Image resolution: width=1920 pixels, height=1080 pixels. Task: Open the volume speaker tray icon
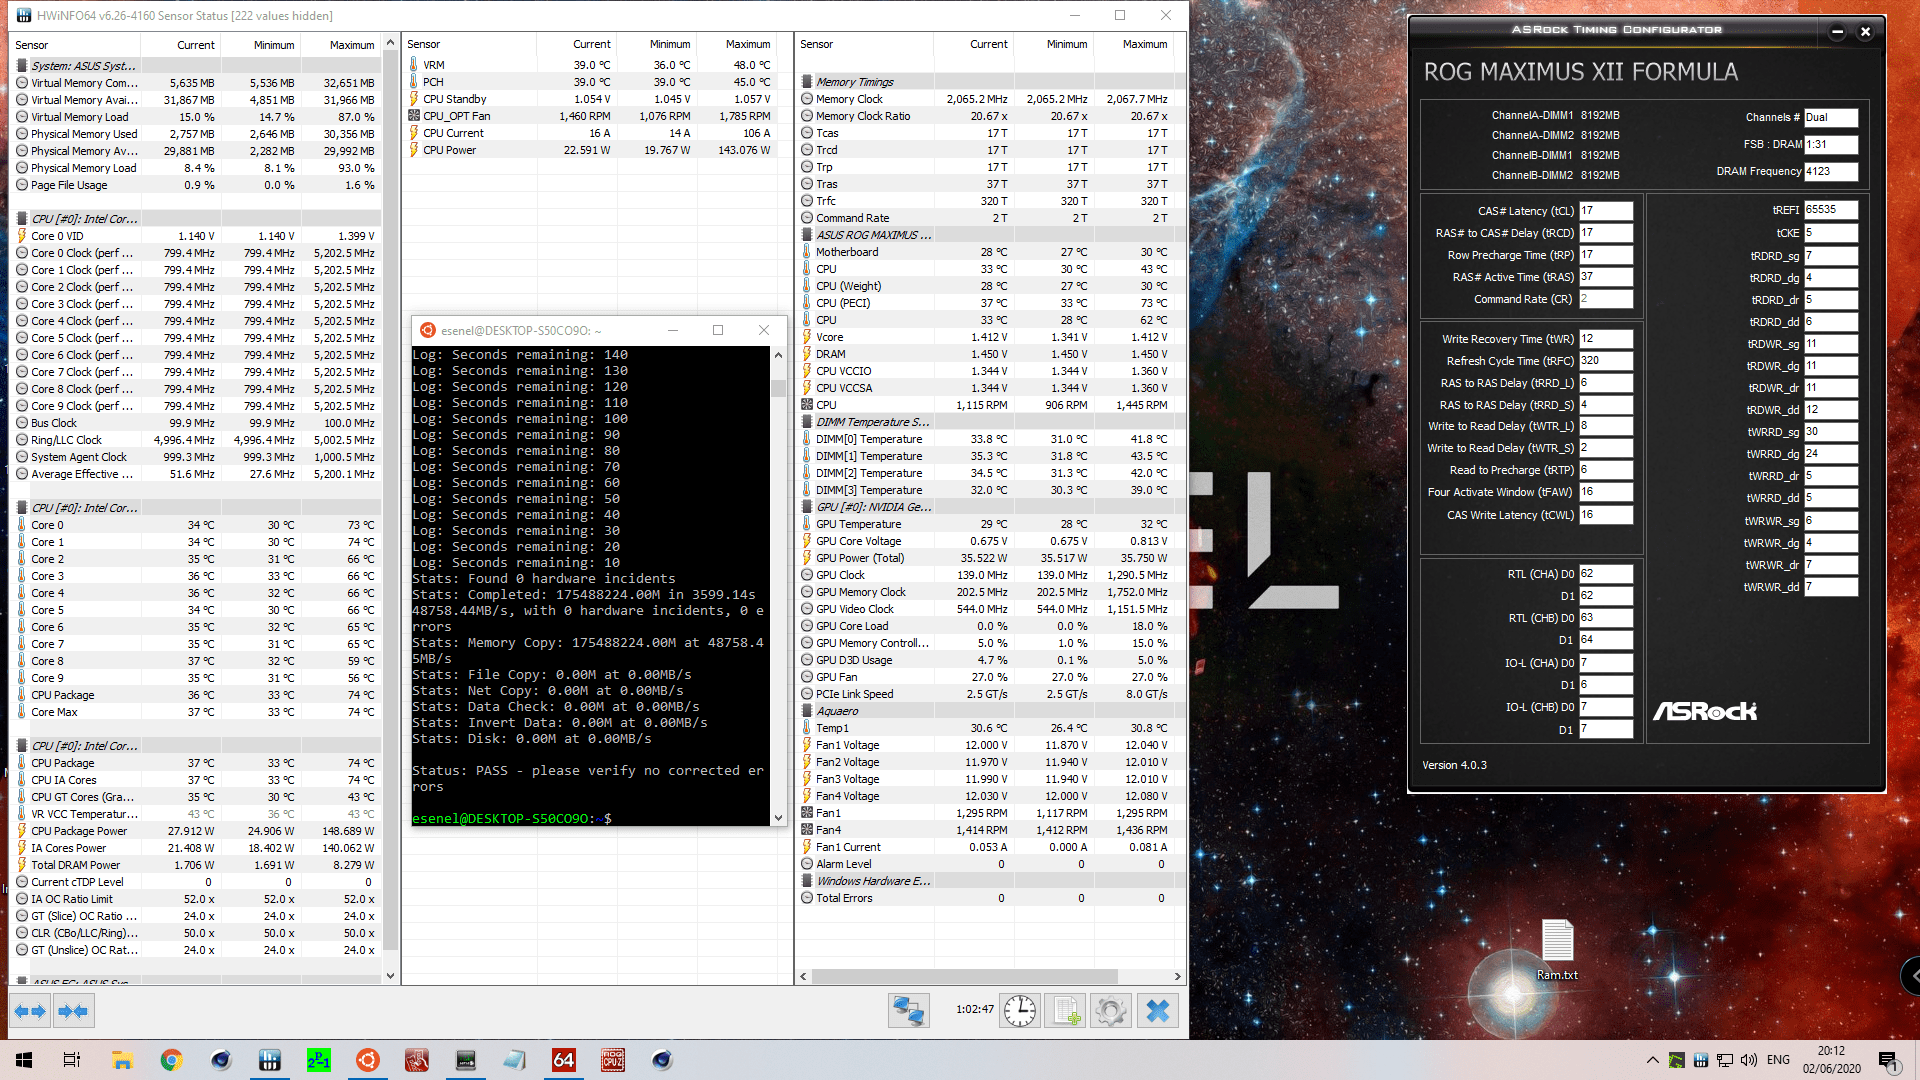[x=1749, y=1060]
